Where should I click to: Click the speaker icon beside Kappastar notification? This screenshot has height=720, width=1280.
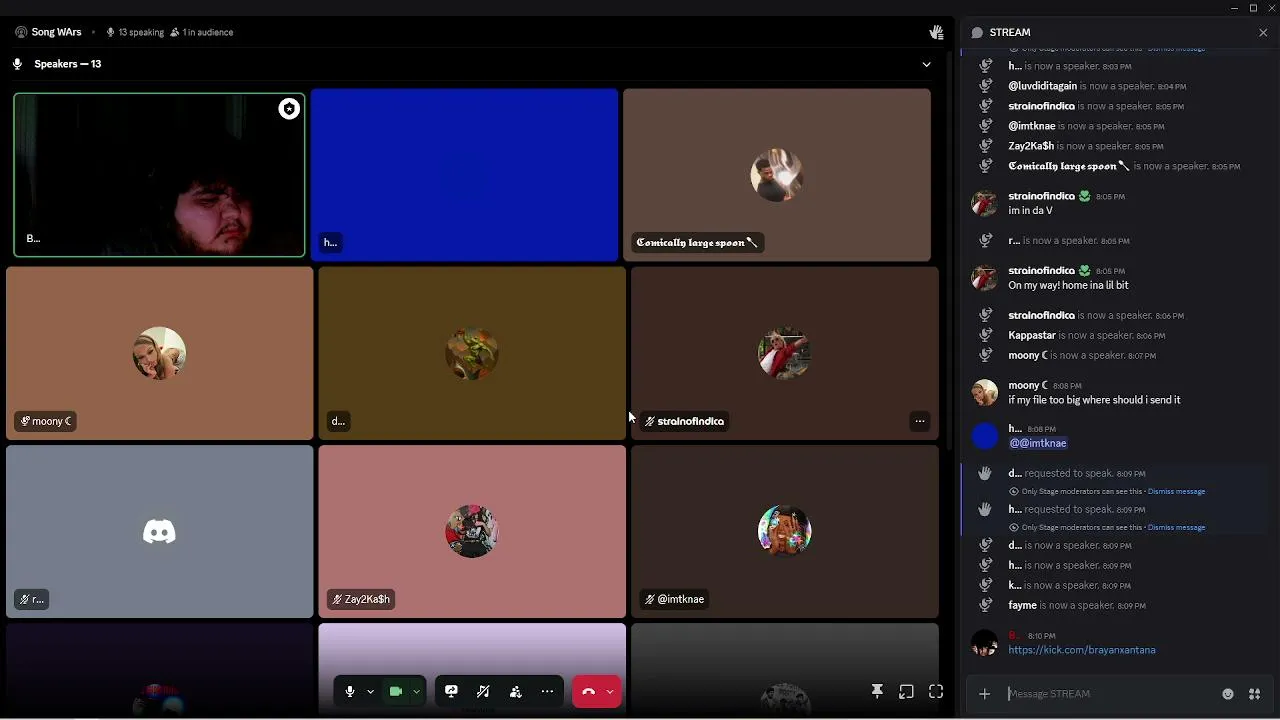[x=985, y=335]
